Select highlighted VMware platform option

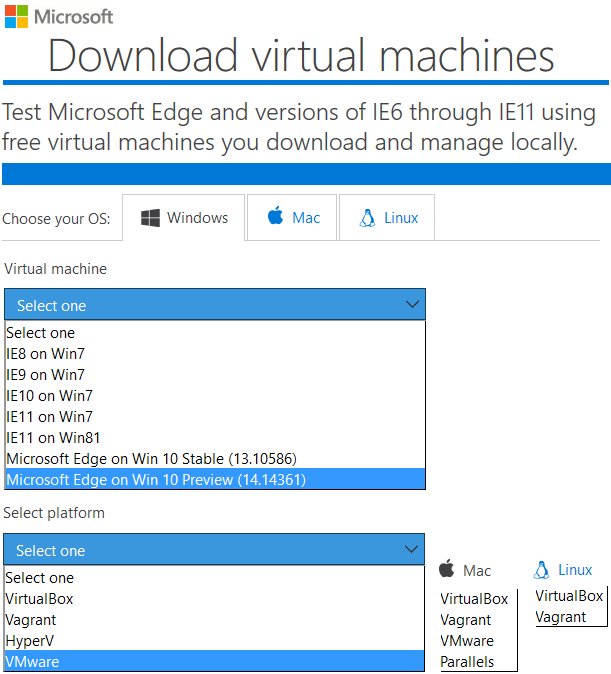[214, 661]
